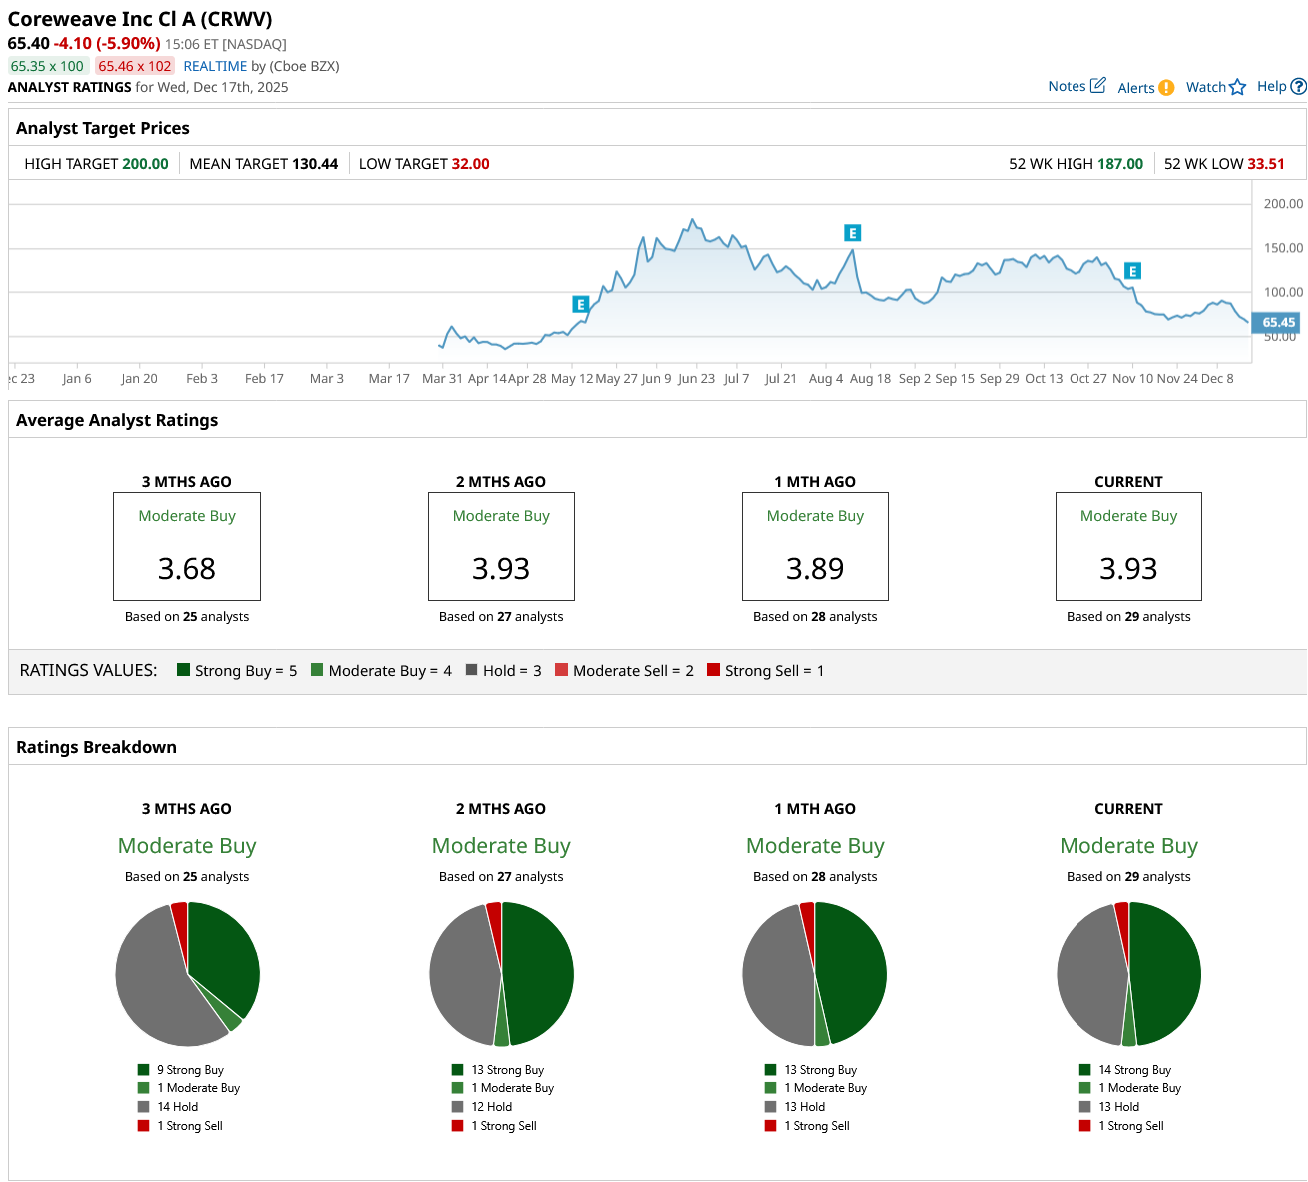Click 'Based on 29 analysts' under the CURRENT rating box
This screenshot has width=1308, height=1182.
point(1129,617)
